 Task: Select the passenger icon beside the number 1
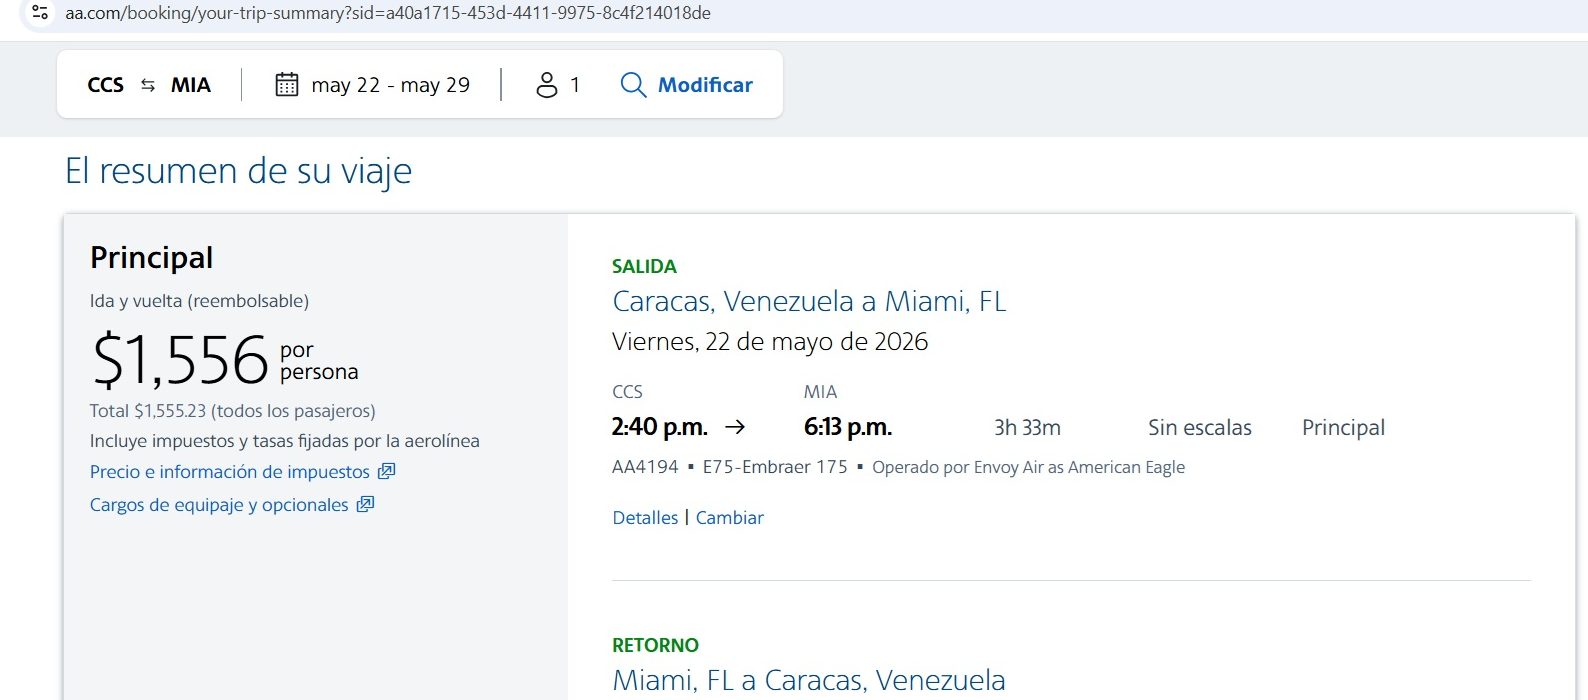[547, 85]
